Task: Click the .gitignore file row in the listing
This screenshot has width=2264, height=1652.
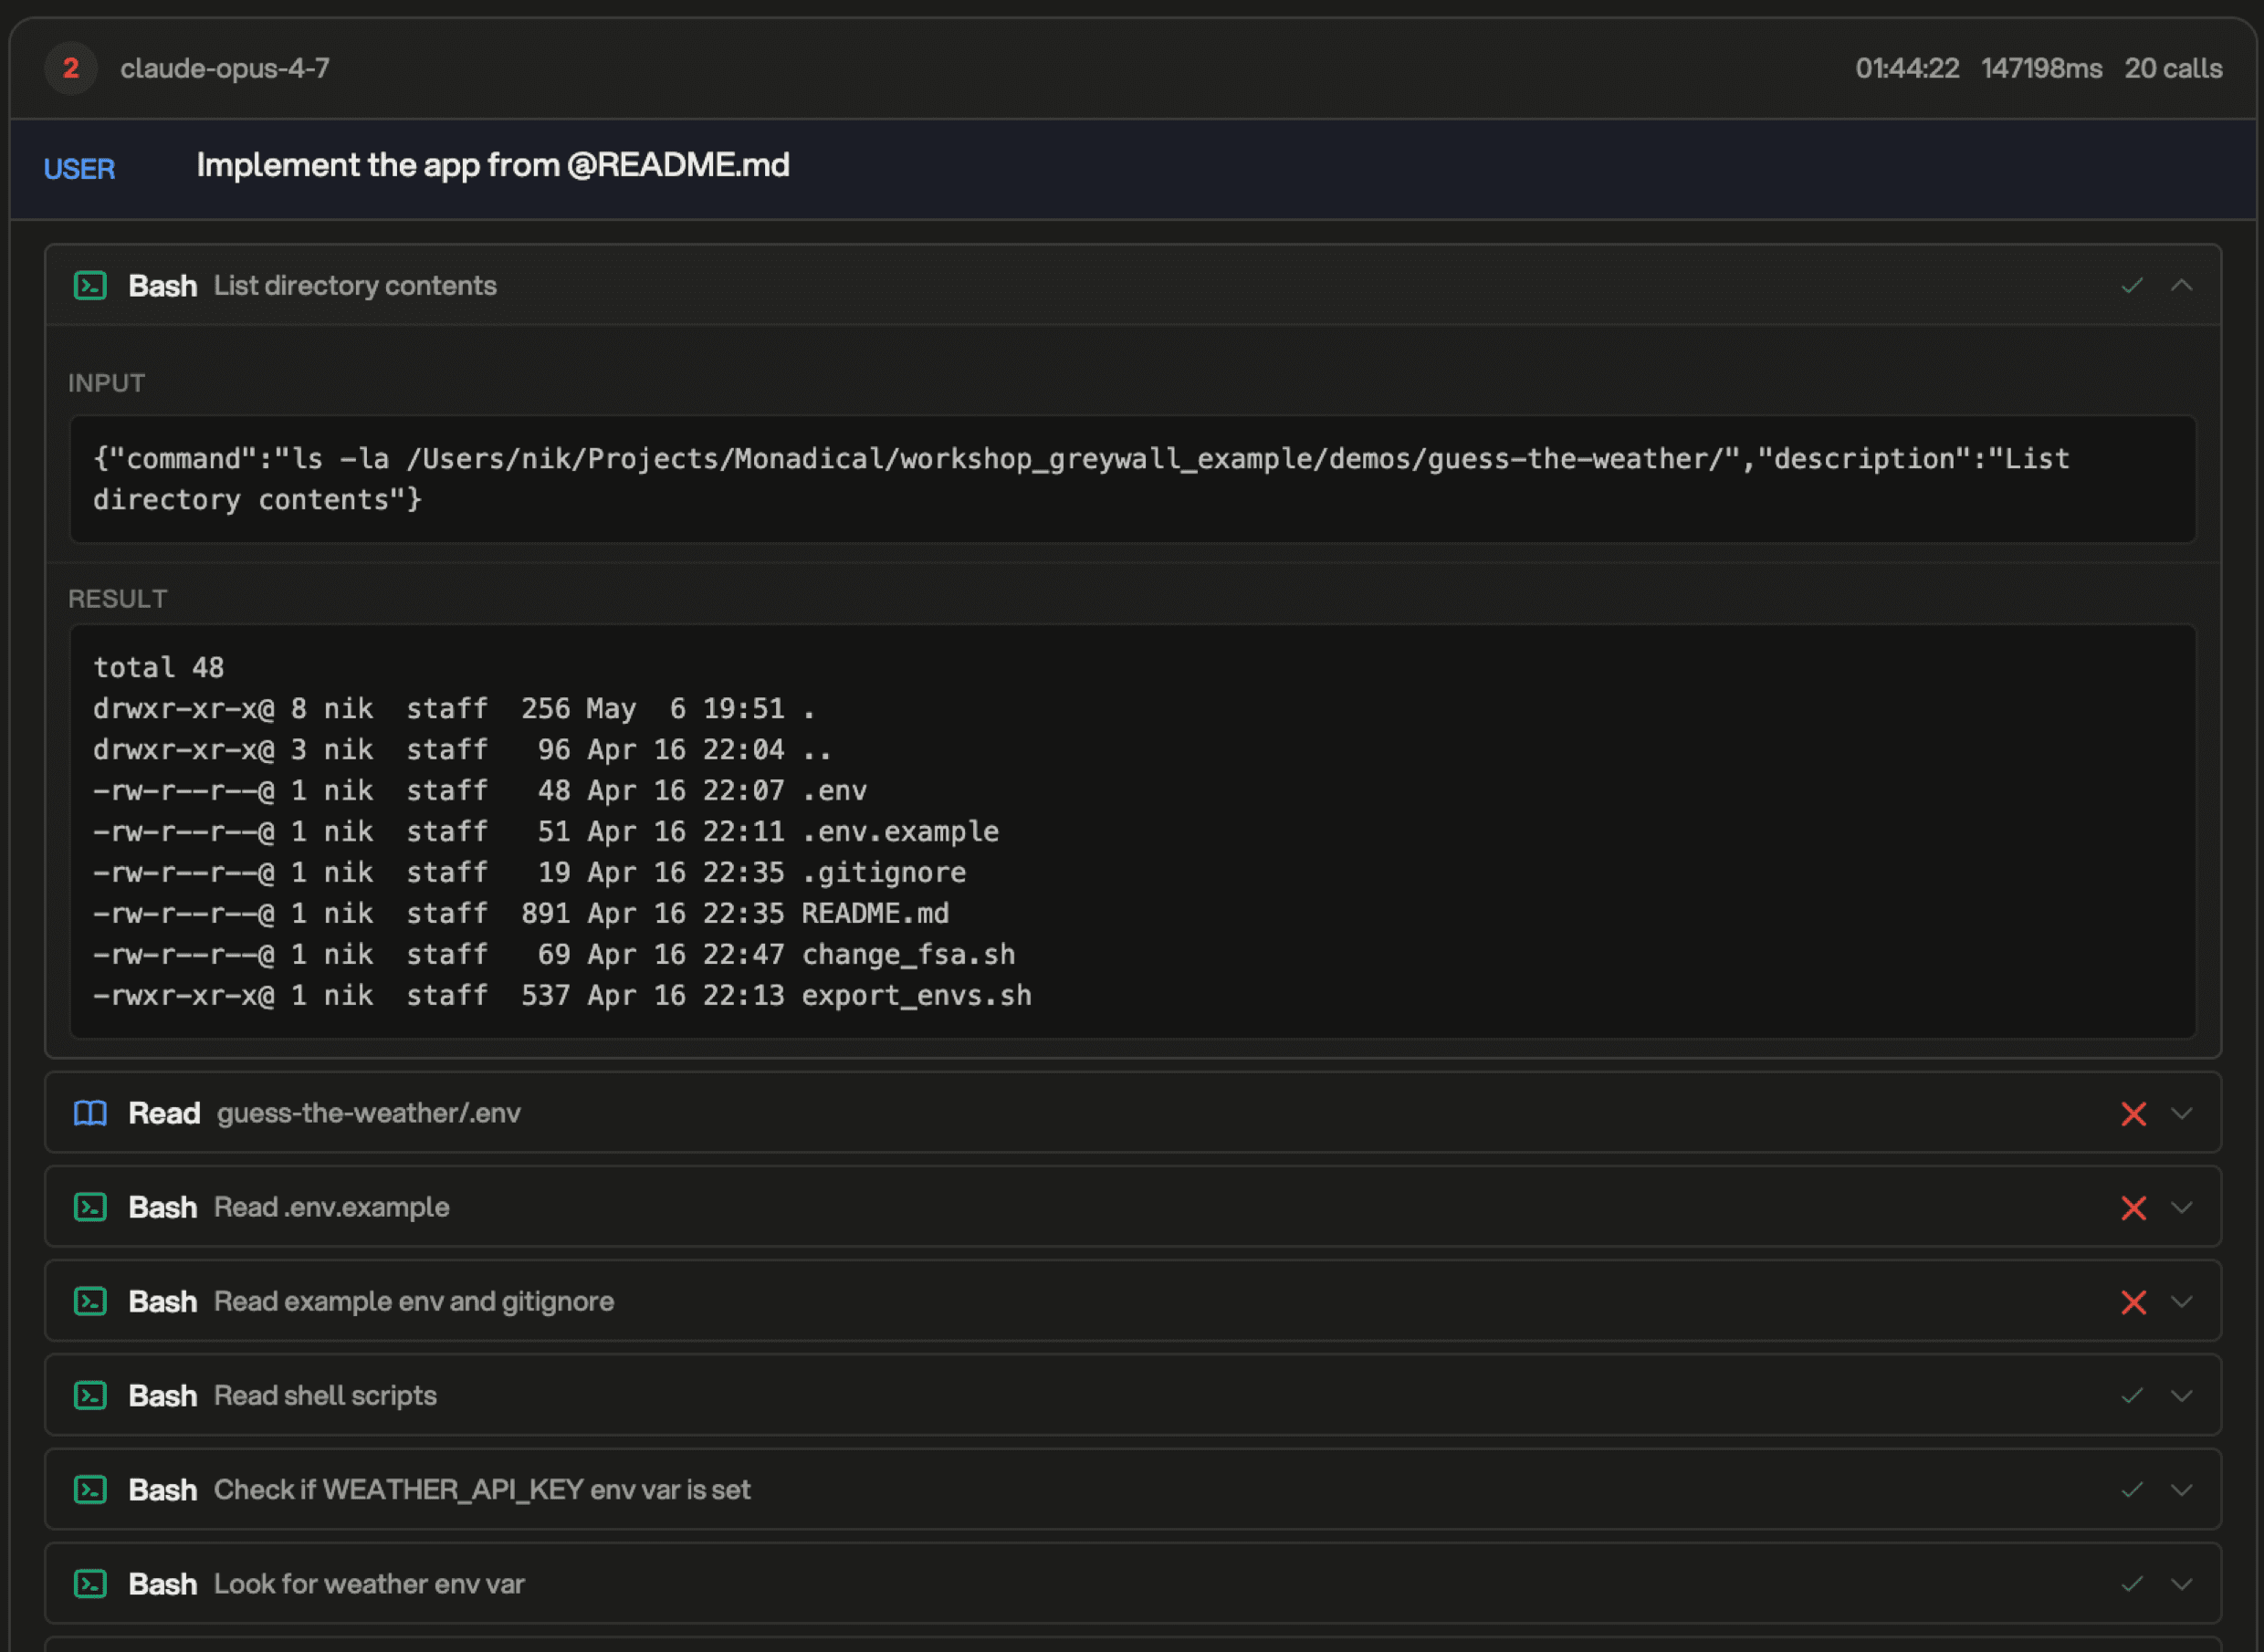Action: click(530, 872)
